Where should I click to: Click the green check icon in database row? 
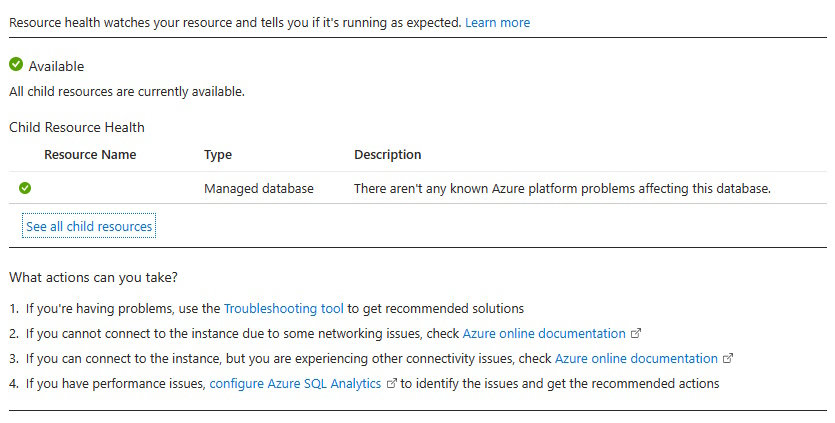tap(25, 188)
